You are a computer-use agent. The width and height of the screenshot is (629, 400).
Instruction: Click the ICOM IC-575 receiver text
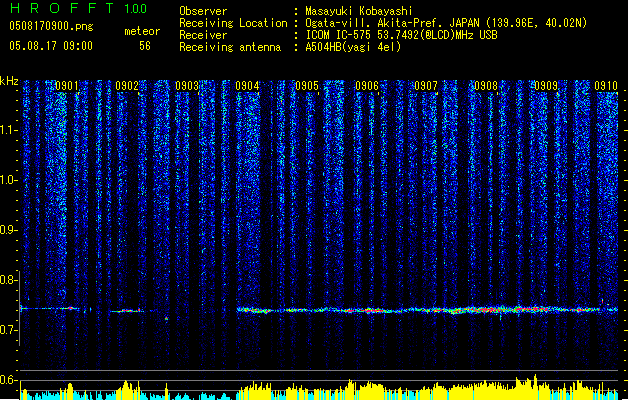click(x=401, y=35)
